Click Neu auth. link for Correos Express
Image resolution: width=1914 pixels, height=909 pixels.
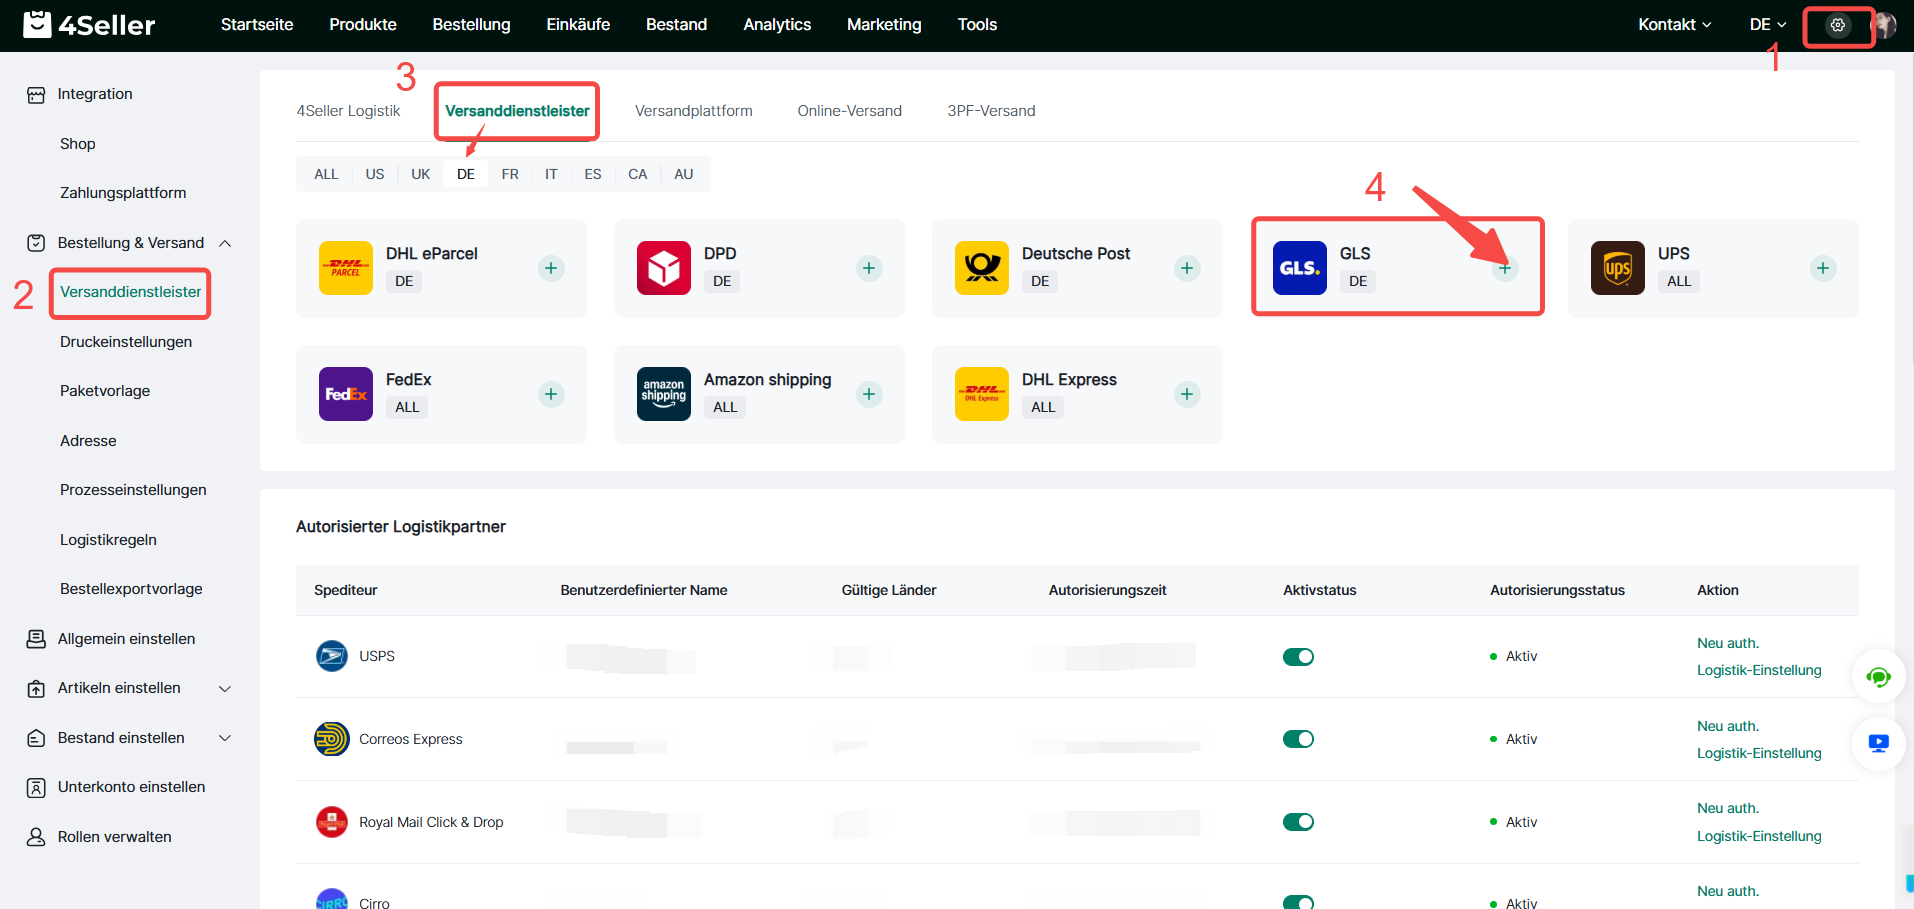(x=1727, y=726)
